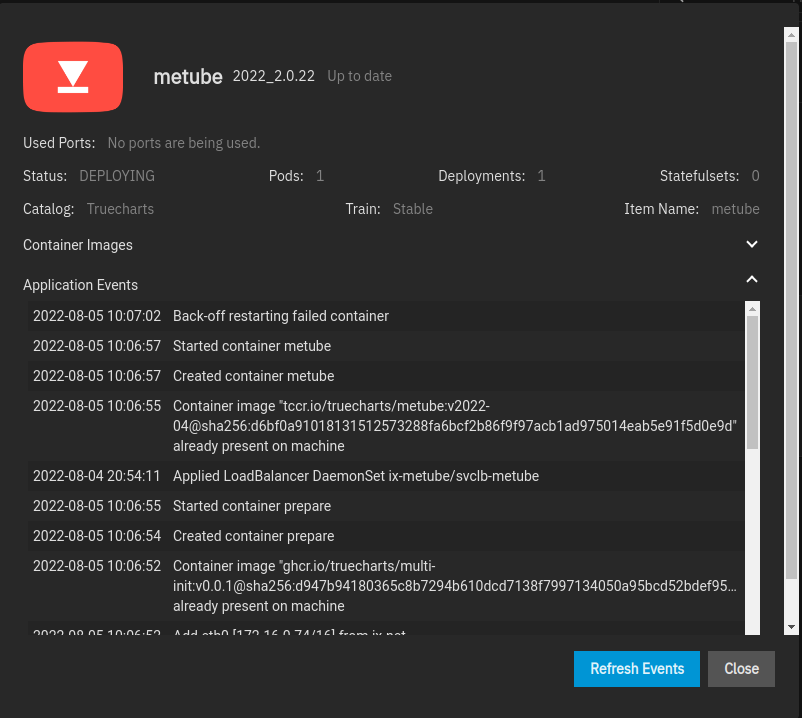Image resolution: width=802 pixels, height=718 pixels.
Task: Click the Truecharts catalog value
Action: pyautogui.click(x=120, y=209)
